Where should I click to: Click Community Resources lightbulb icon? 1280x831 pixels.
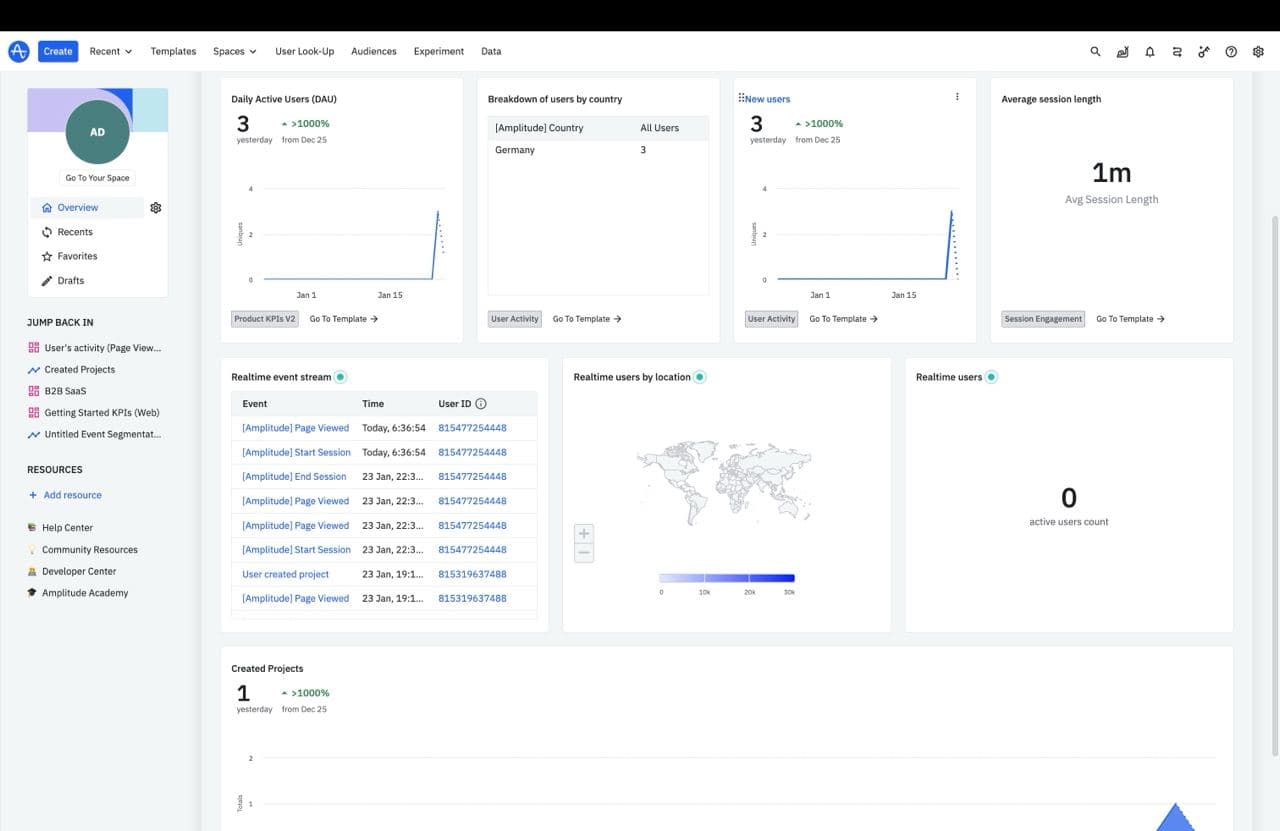pos(32,549)
